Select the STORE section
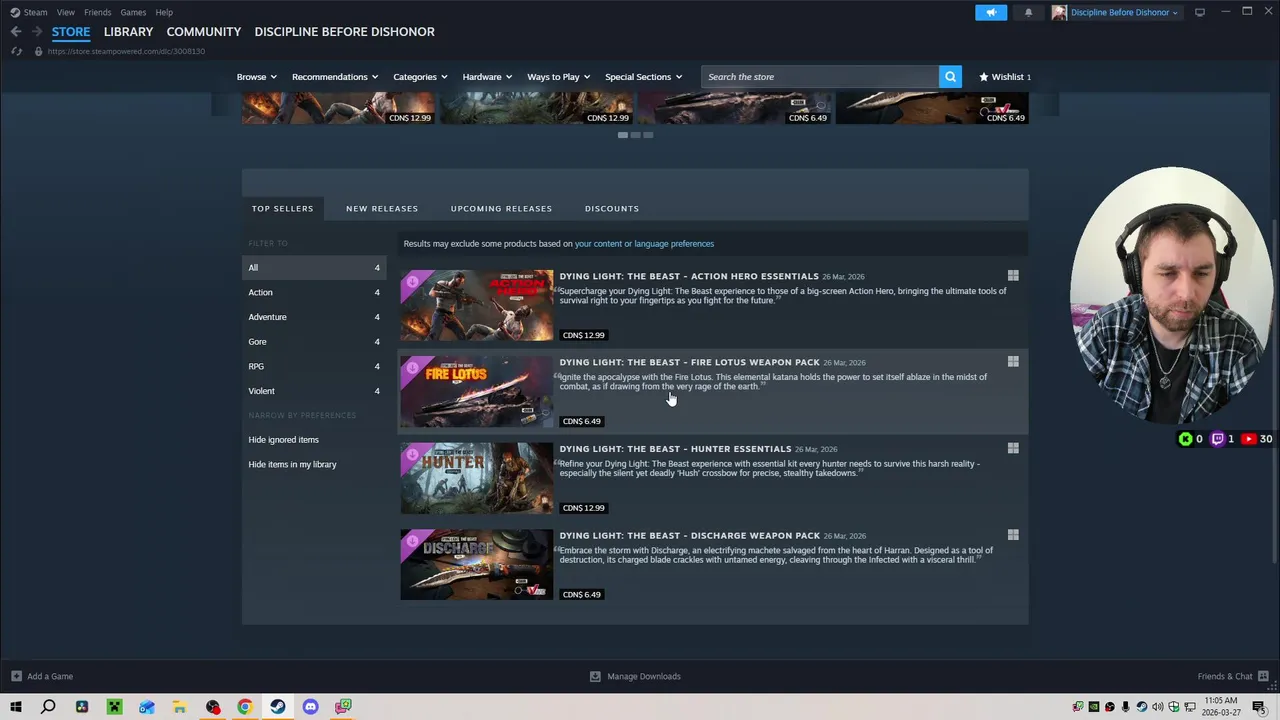Screen dimensions: 1280x720 pos(71,32)
